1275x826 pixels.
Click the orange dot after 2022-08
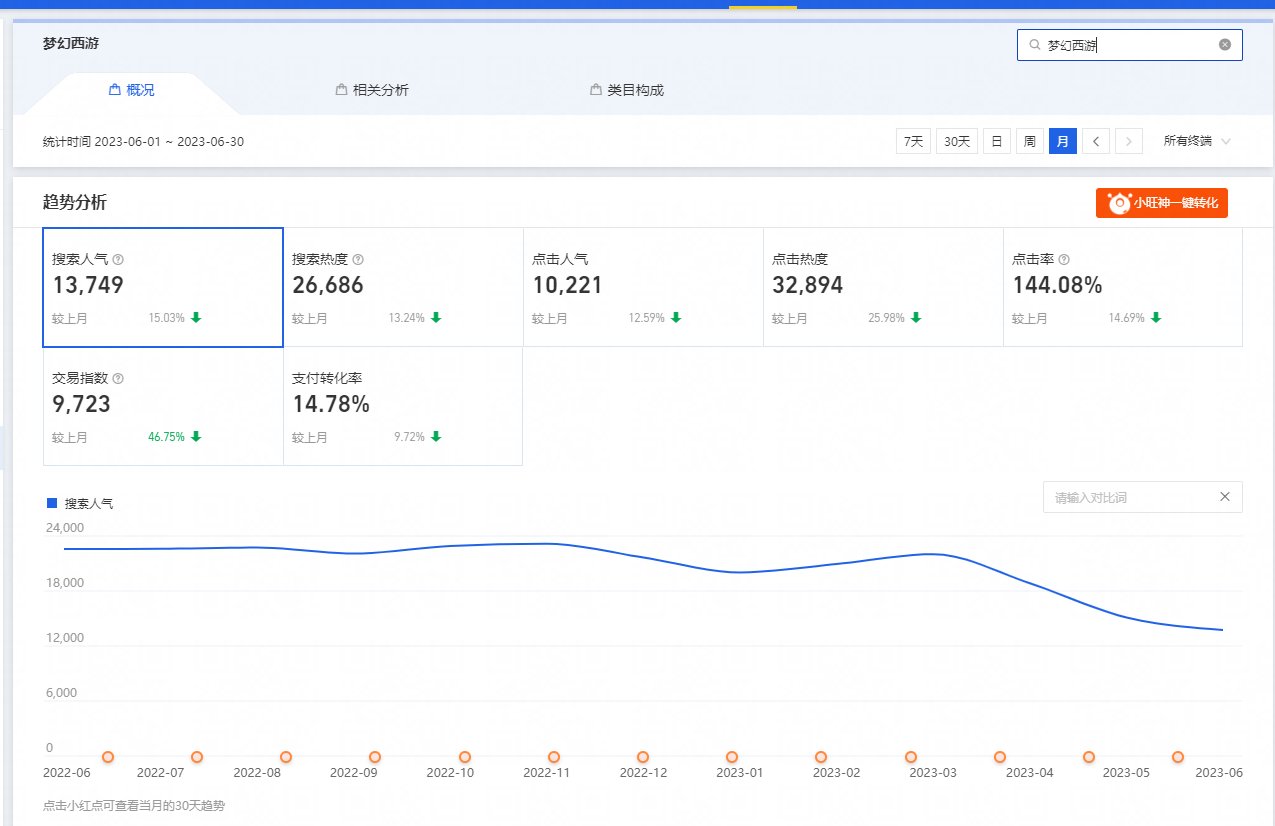click(286, 757)
